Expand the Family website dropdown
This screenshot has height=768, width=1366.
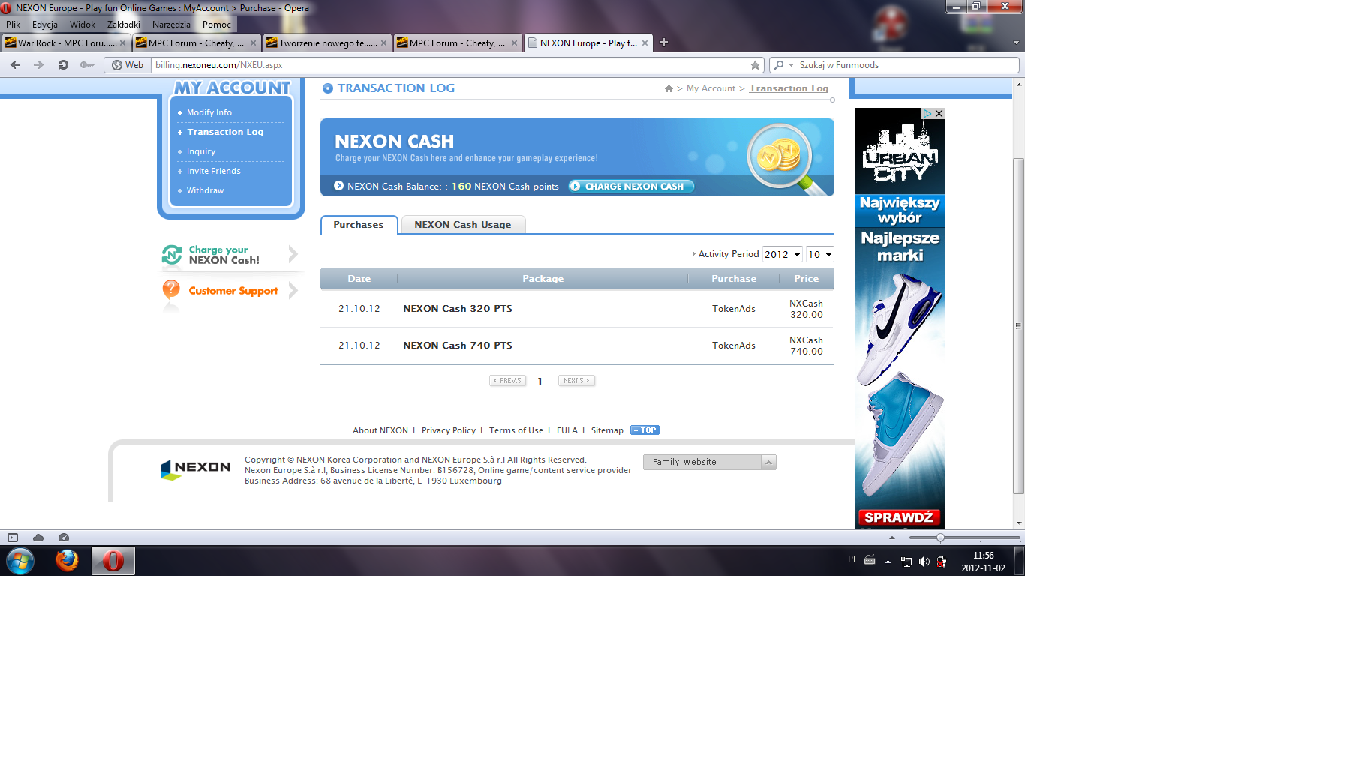coord(710,462)
